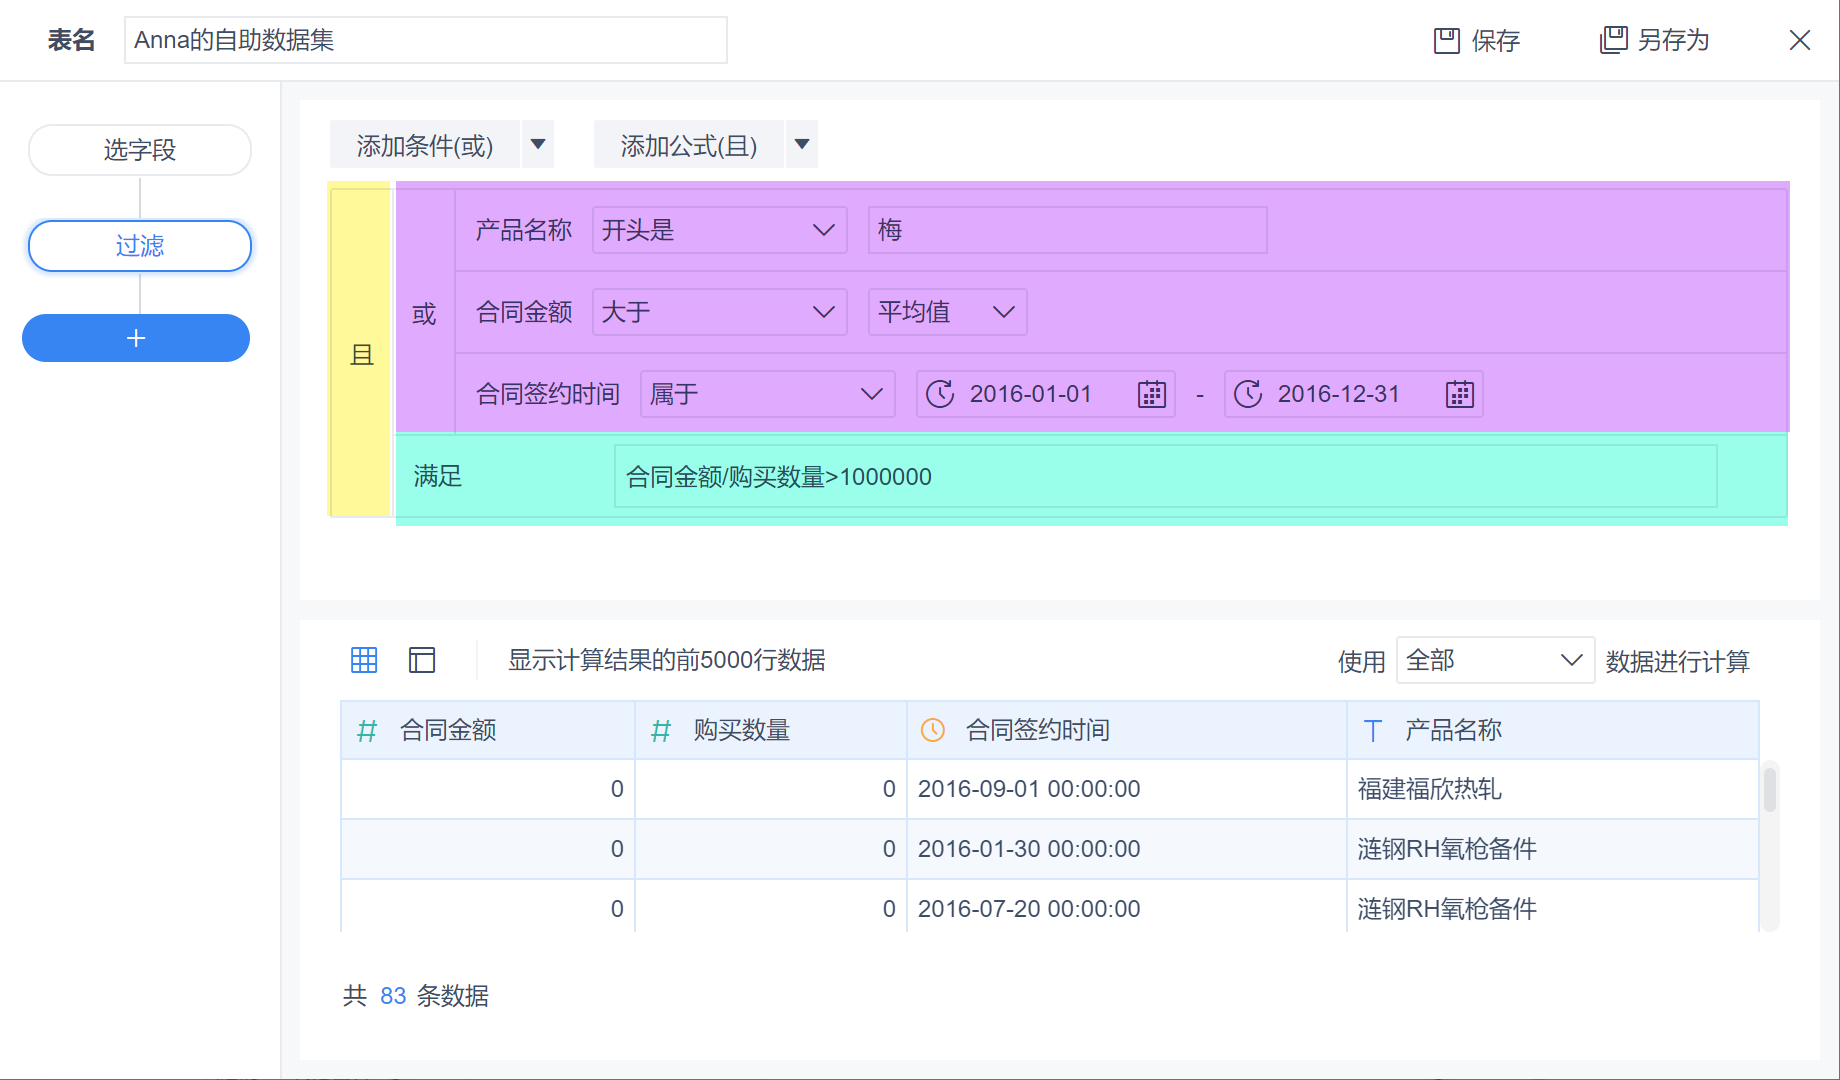Select the 选字段 step
1840x1080 pixels.
click(140, 150)
